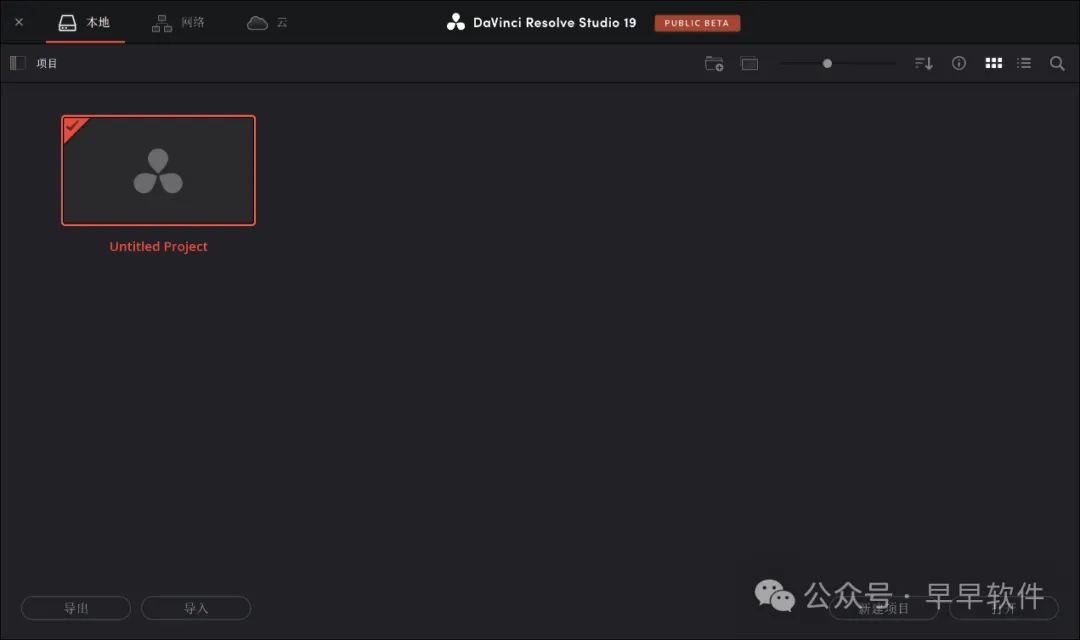Switch to the 本地 (Local) tab
This screenshot has width=1080, height=640.
[x=85, y=23]
